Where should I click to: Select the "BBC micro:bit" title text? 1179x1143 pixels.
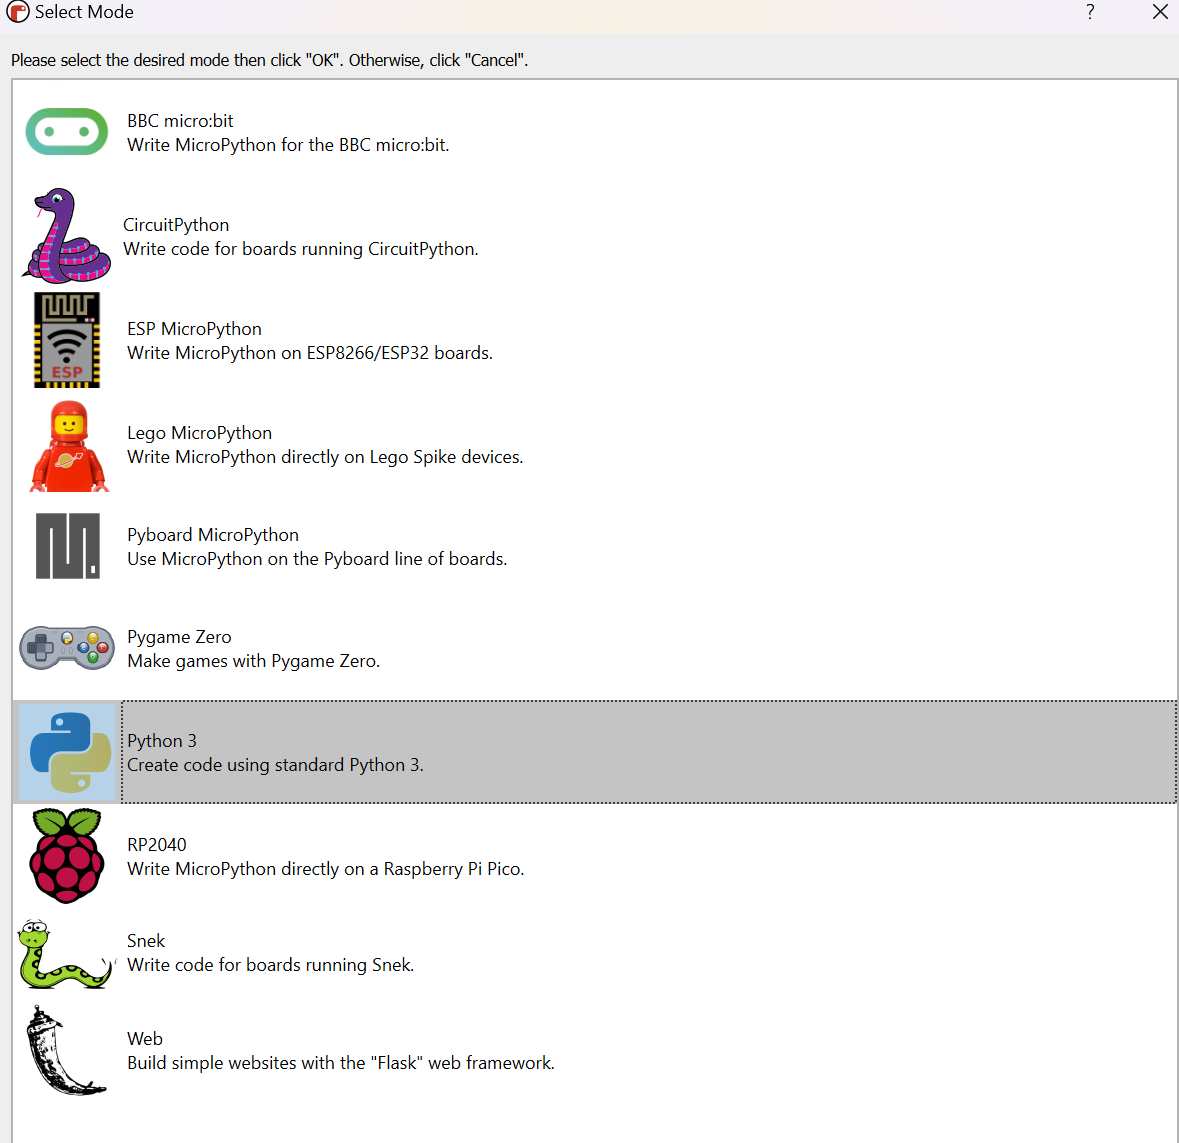coord(180,121)
